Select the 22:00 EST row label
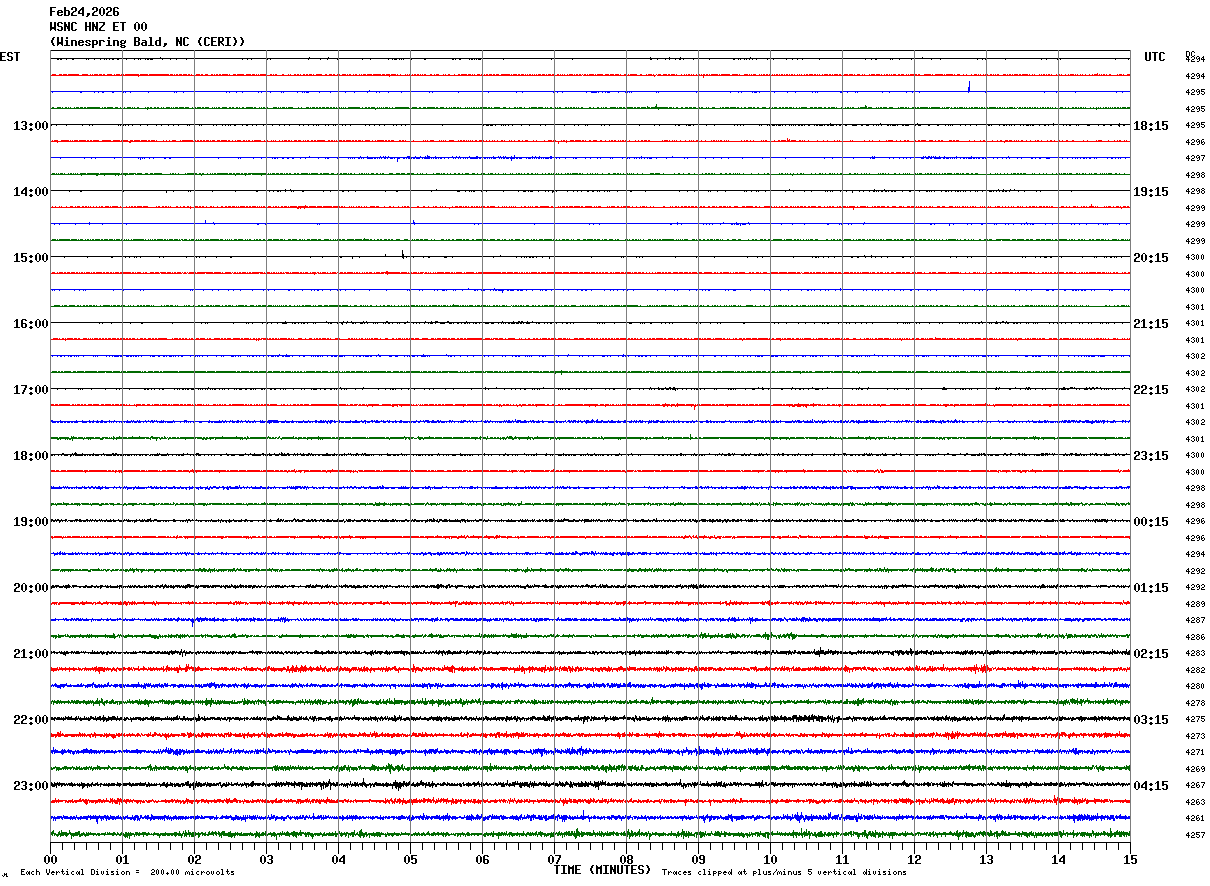The image size is (1210, 886). tap(30, 720)
